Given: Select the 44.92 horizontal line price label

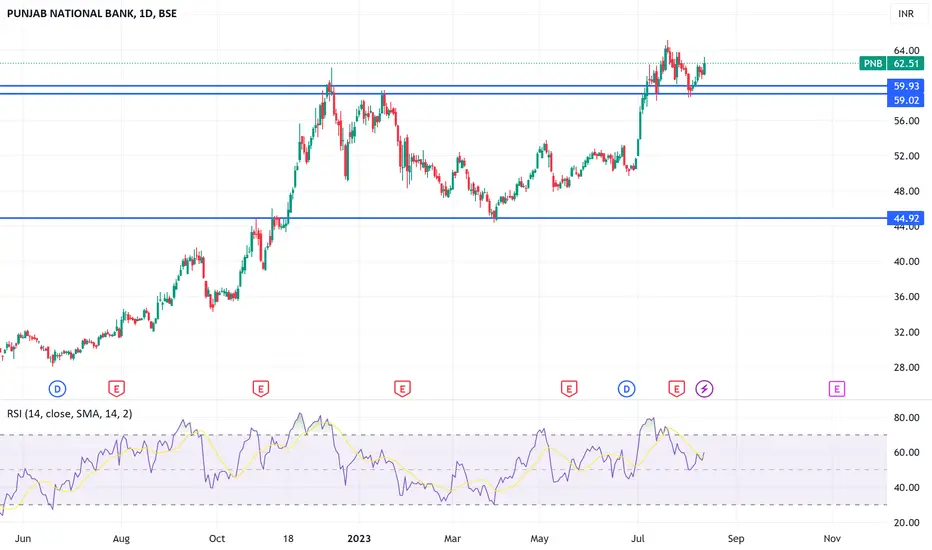Looking at the screenshot, I should (906, 218).
